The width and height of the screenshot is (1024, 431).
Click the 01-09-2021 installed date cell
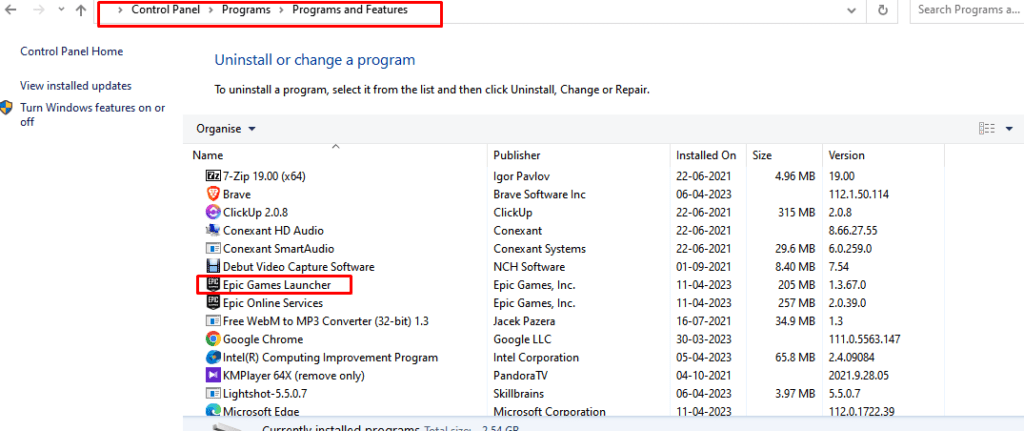pyautogui.click(x=704, y=266)
